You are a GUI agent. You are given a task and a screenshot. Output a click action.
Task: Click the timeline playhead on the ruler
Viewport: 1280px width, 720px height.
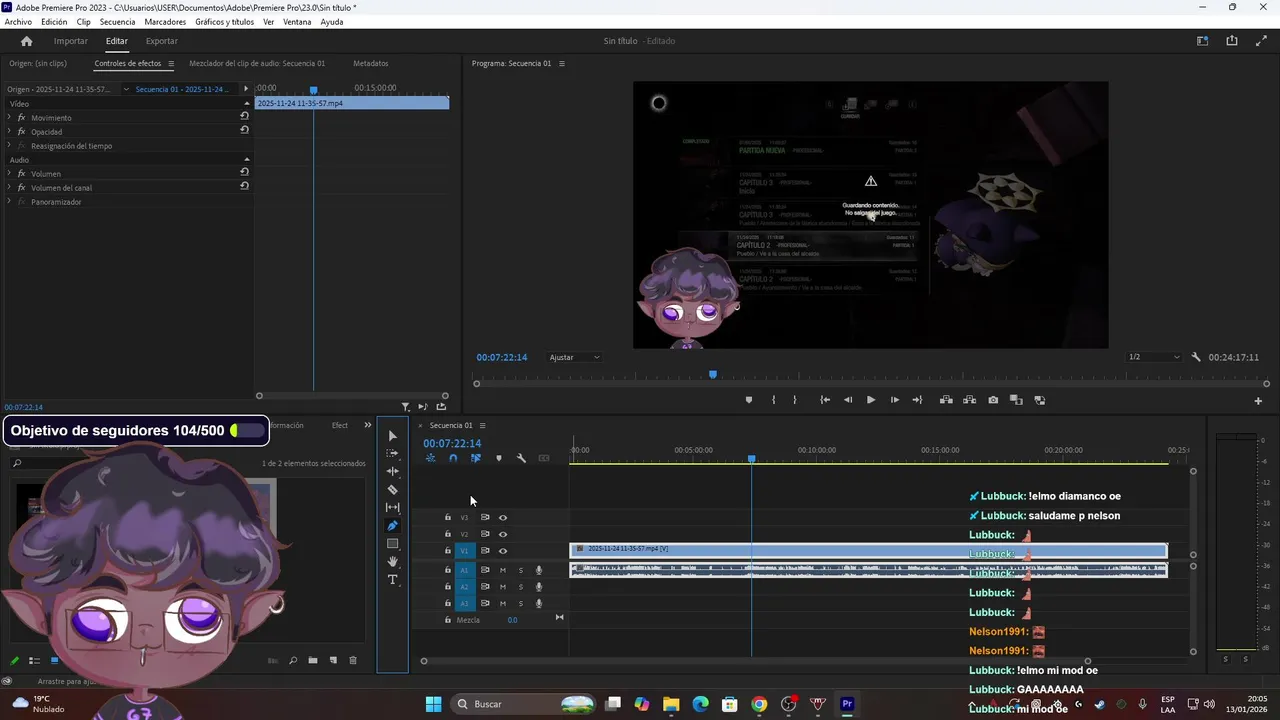[752, 459]
